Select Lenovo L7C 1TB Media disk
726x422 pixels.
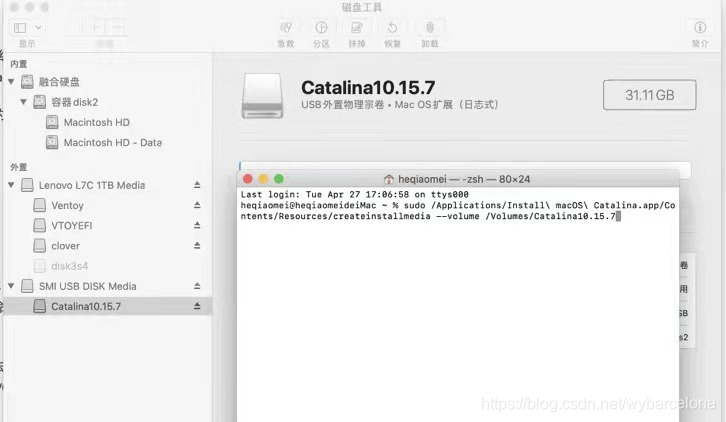tap(92, 185)
